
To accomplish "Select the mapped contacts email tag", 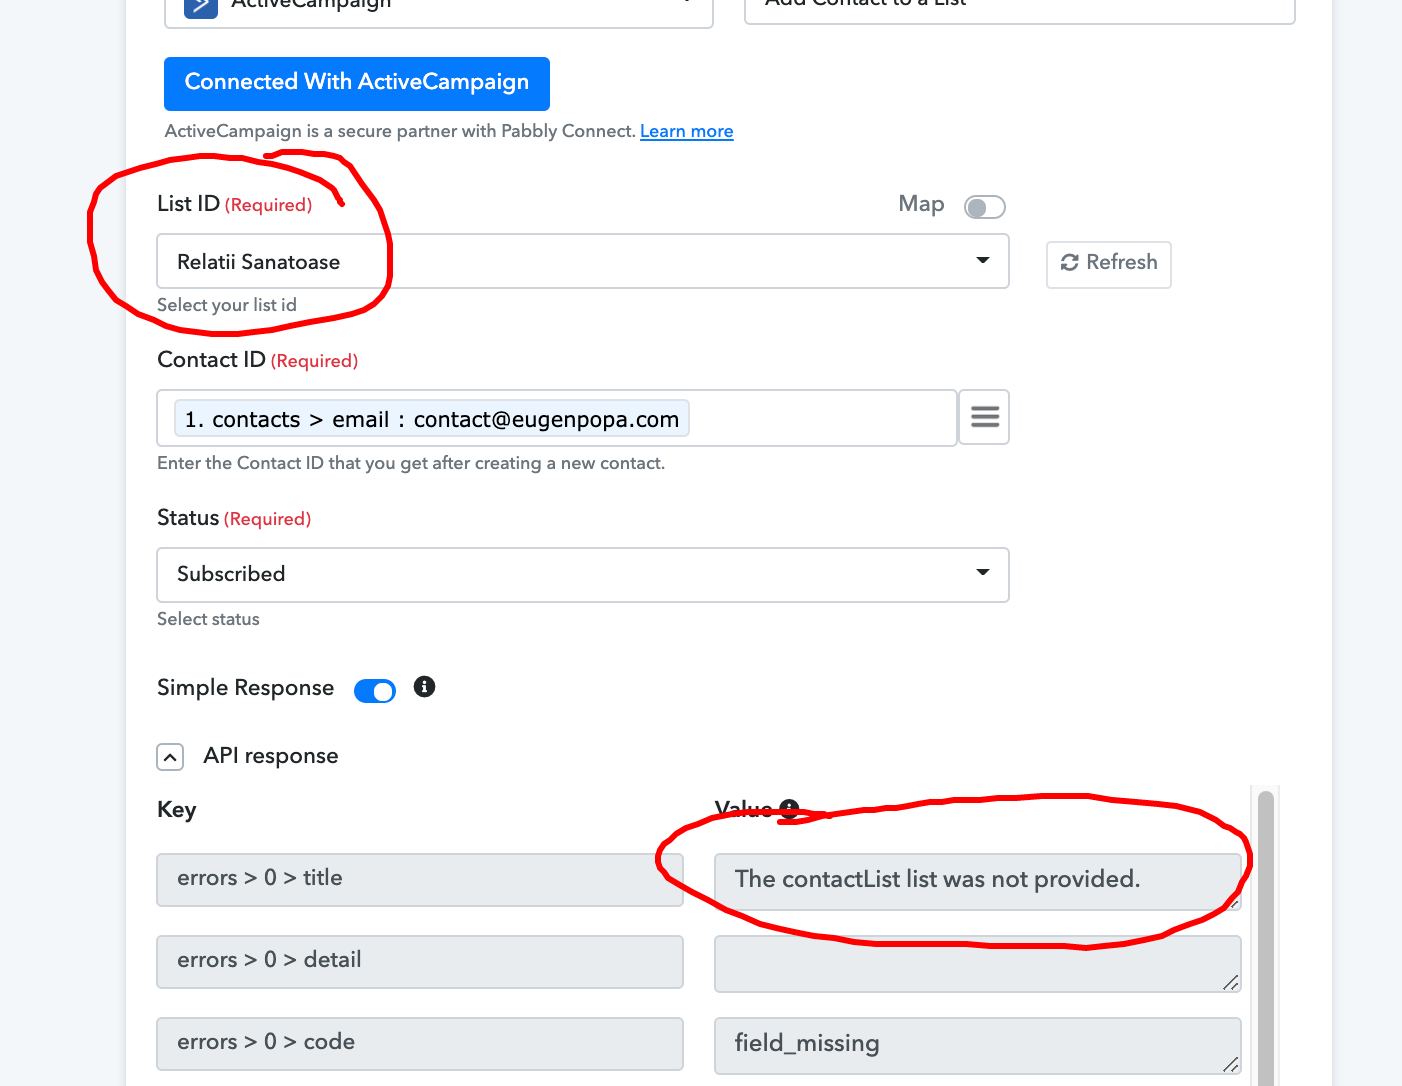I will coord(432,418).
